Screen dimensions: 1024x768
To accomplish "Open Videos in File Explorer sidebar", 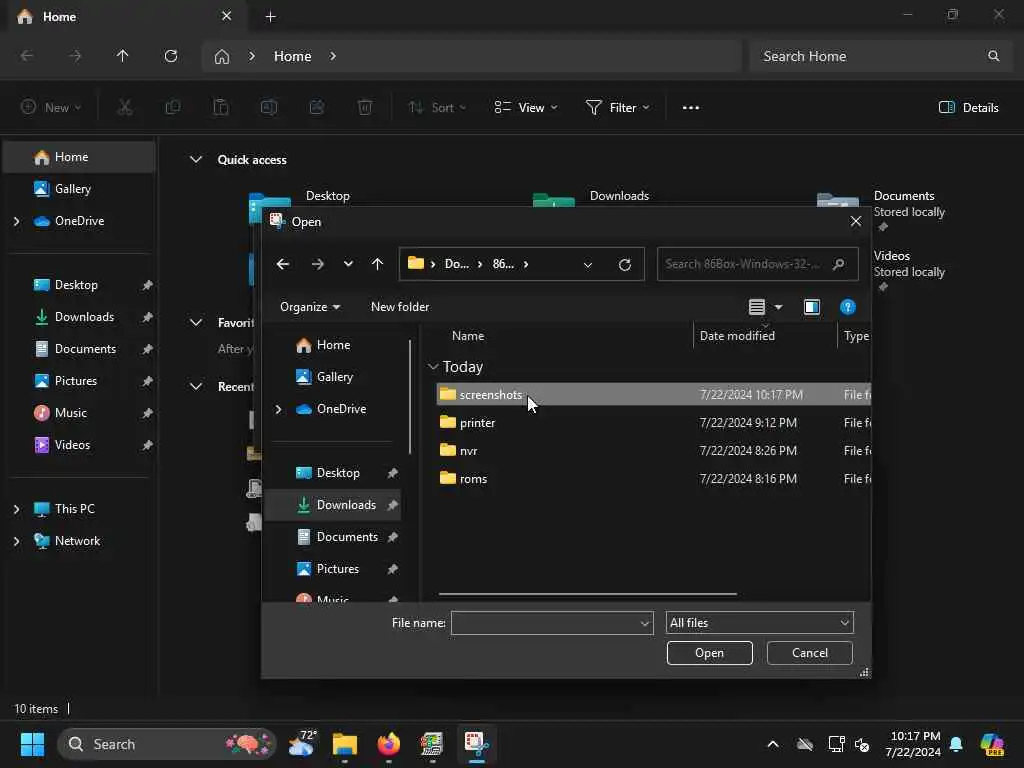I will tap(72, 445).
